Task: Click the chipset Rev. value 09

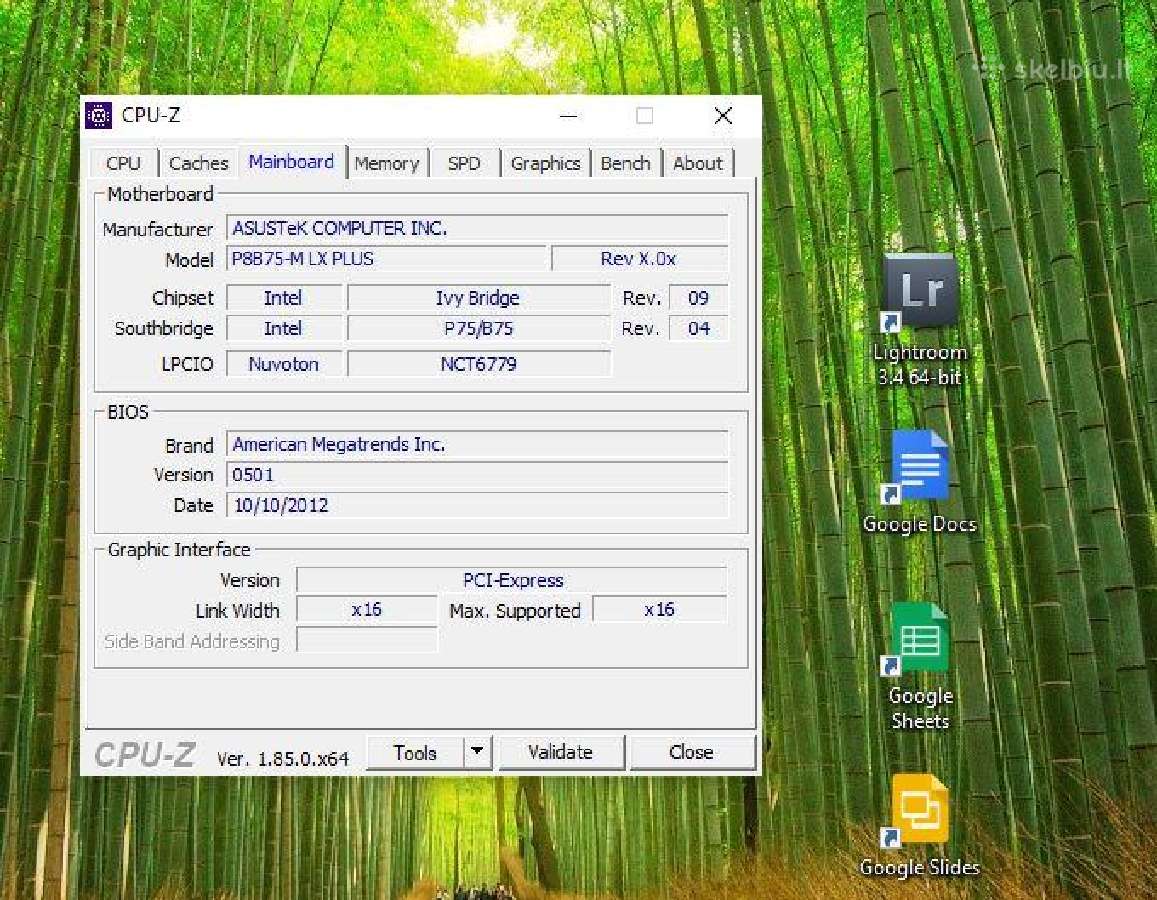Action: pos(698,298)
